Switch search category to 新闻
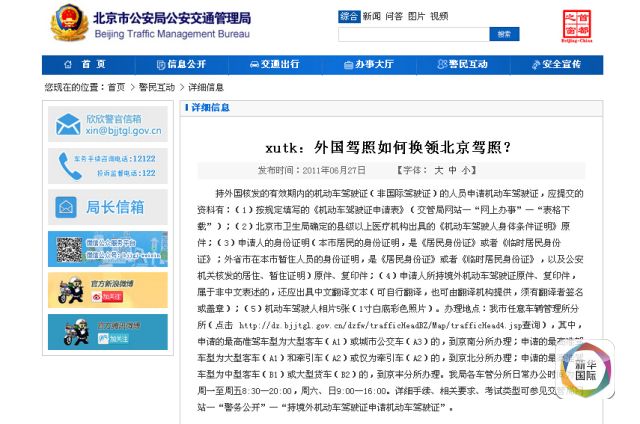640x424 pixels. click(x=372, y=16)
